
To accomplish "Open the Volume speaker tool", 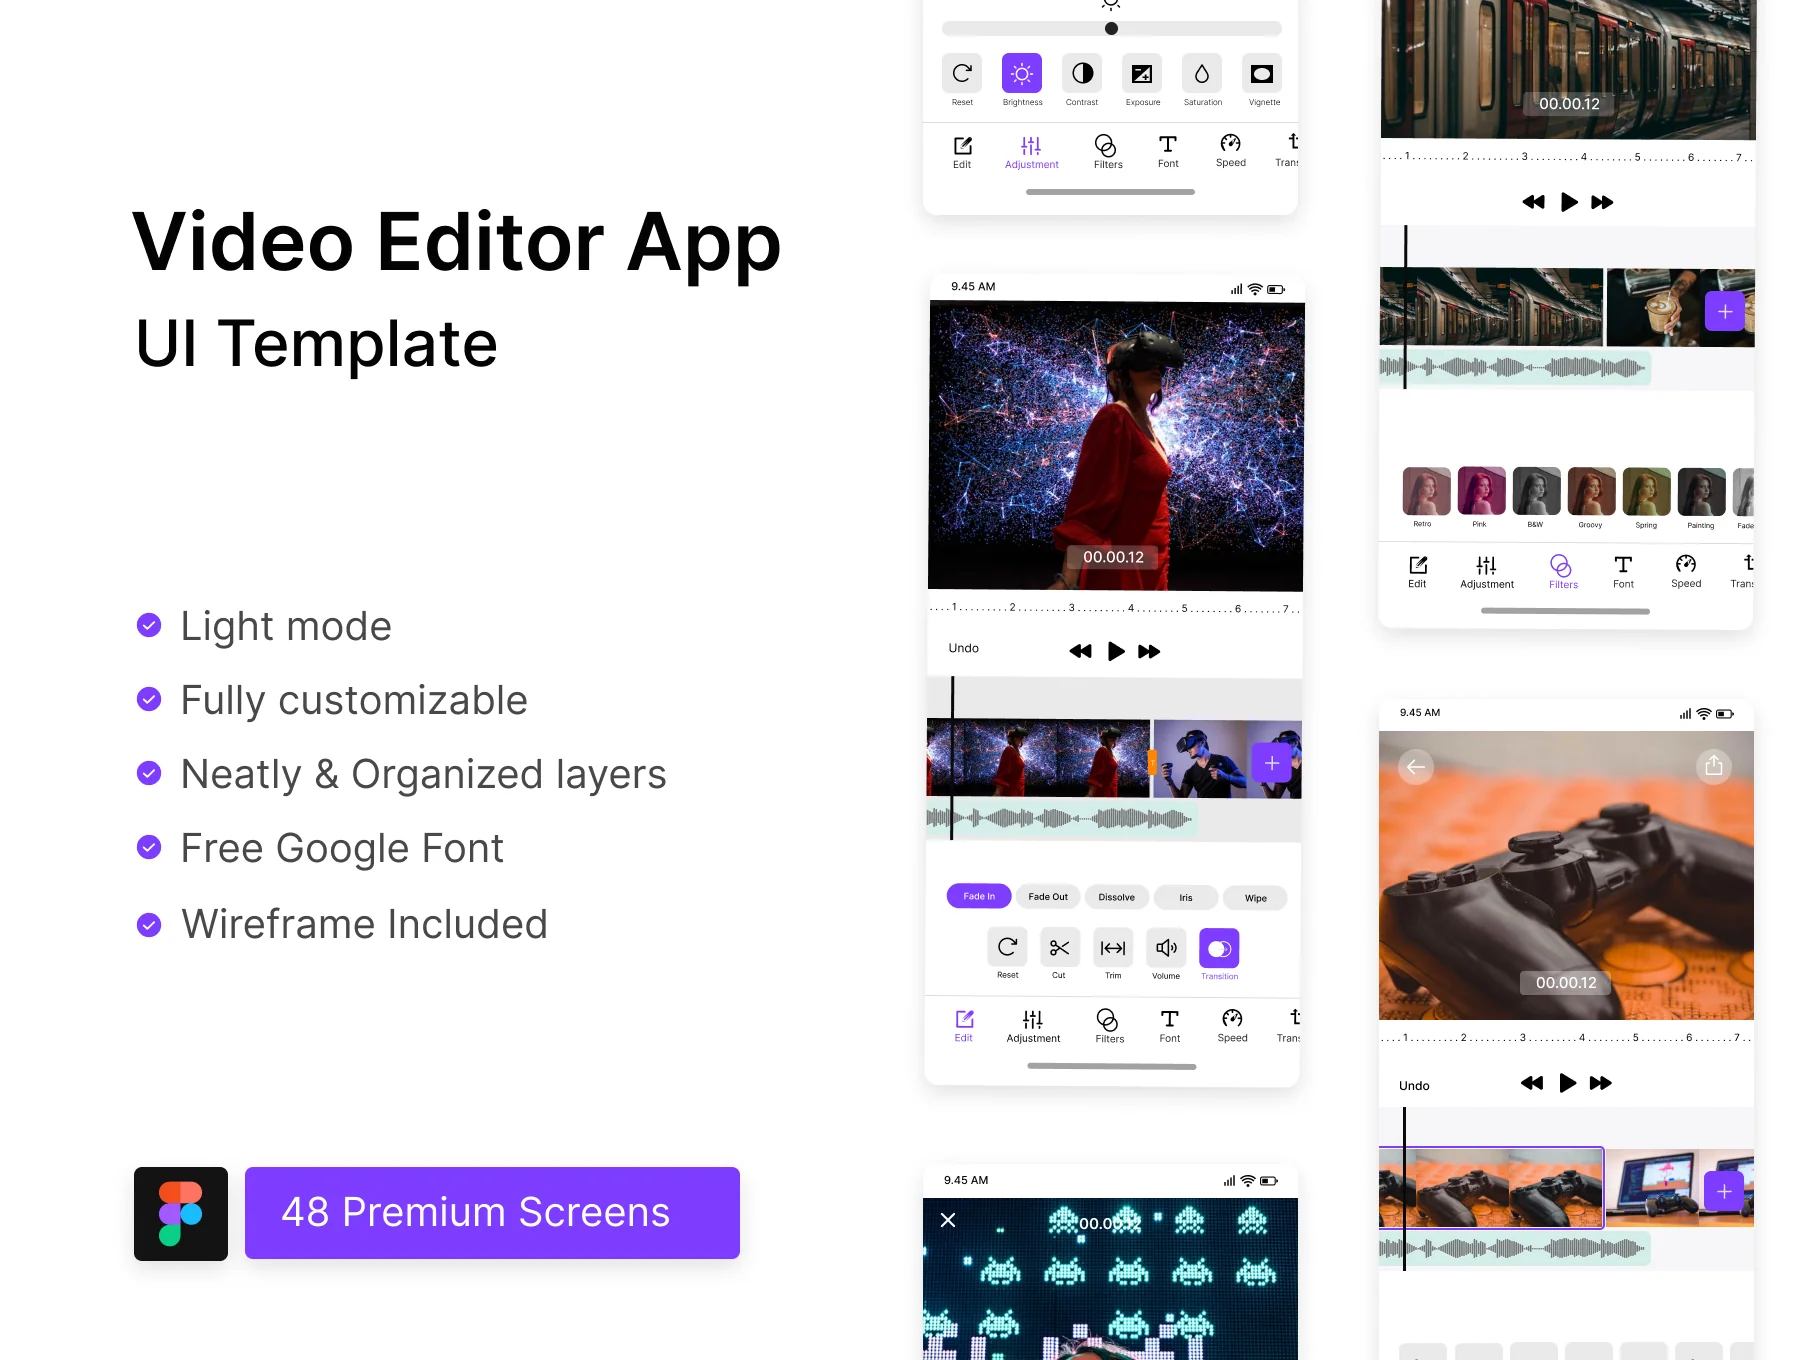I will (x=1166, y=947).
